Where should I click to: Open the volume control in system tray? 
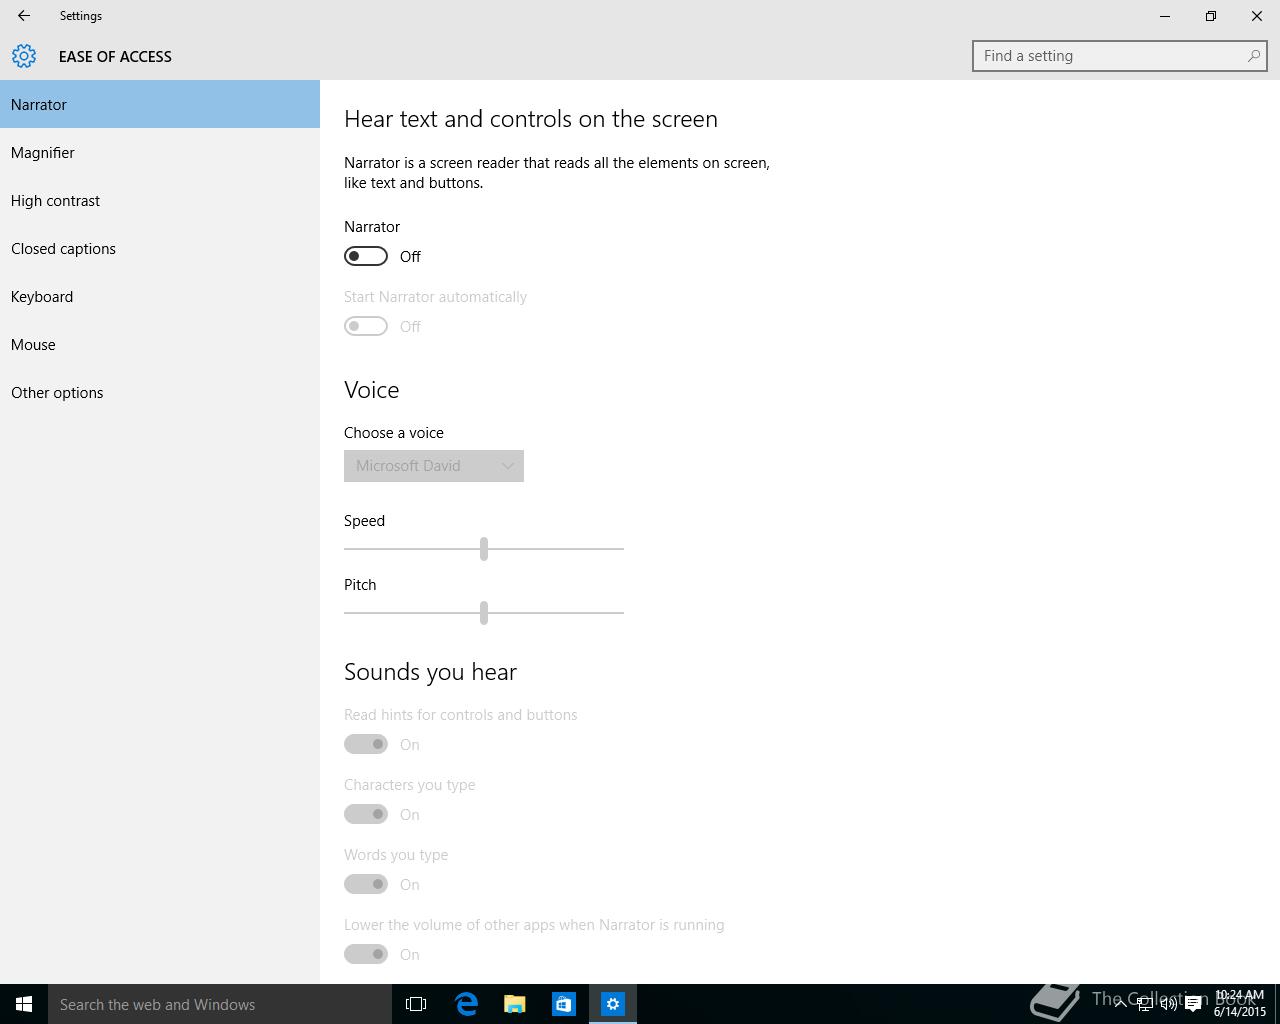1169,1004
